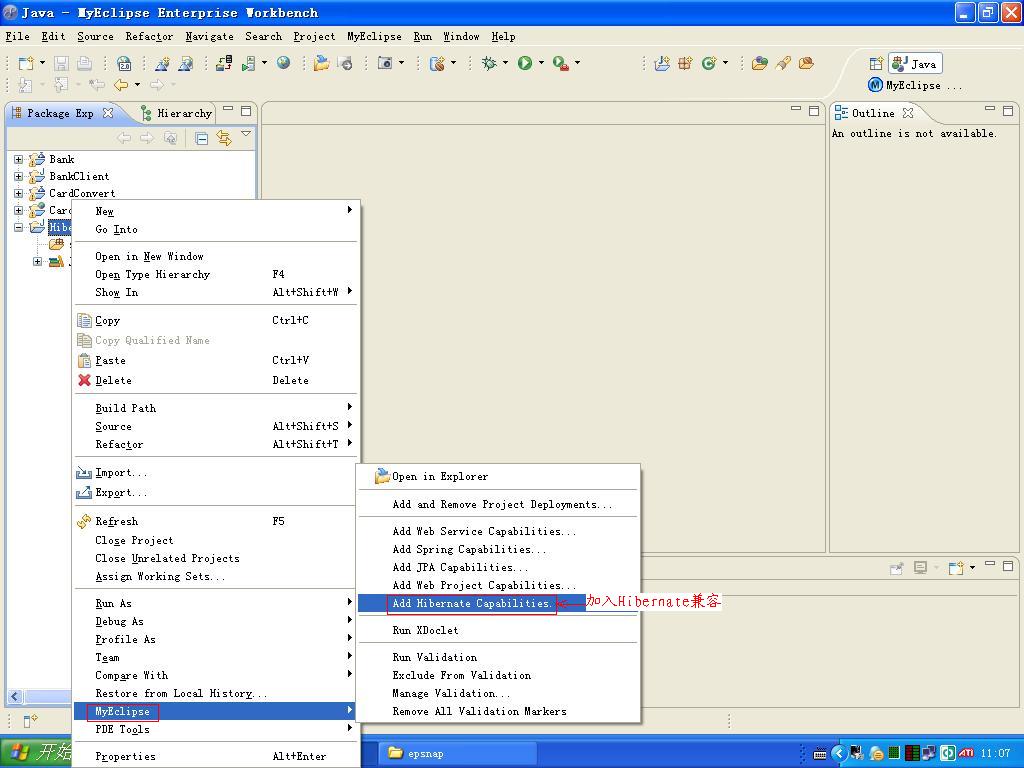The height and width of the screenshot is (768, 1024).
Task: Choose Remove All Validation Markers
Action: [497, 711]
